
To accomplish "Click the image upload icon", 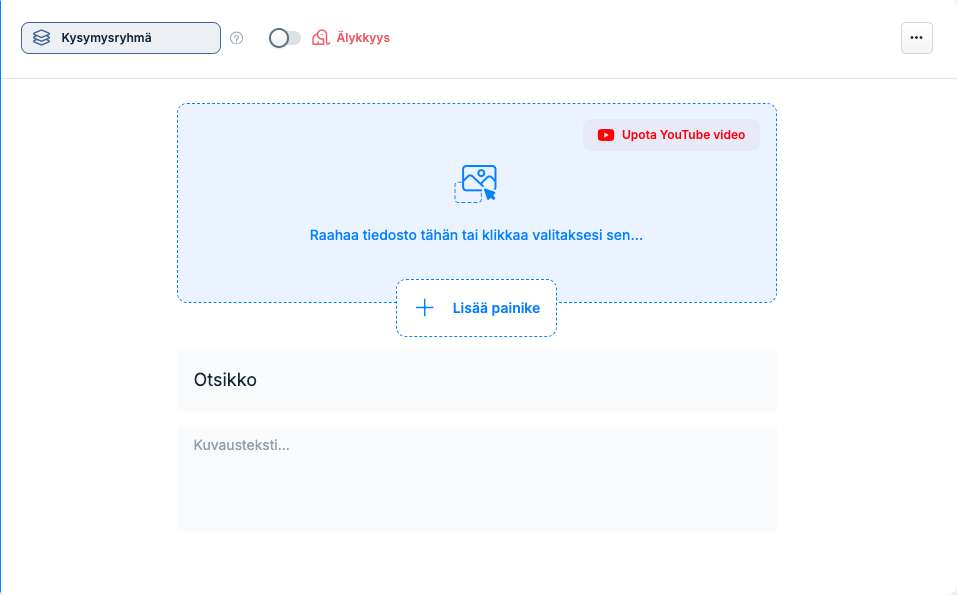I will tap(476, 183).
